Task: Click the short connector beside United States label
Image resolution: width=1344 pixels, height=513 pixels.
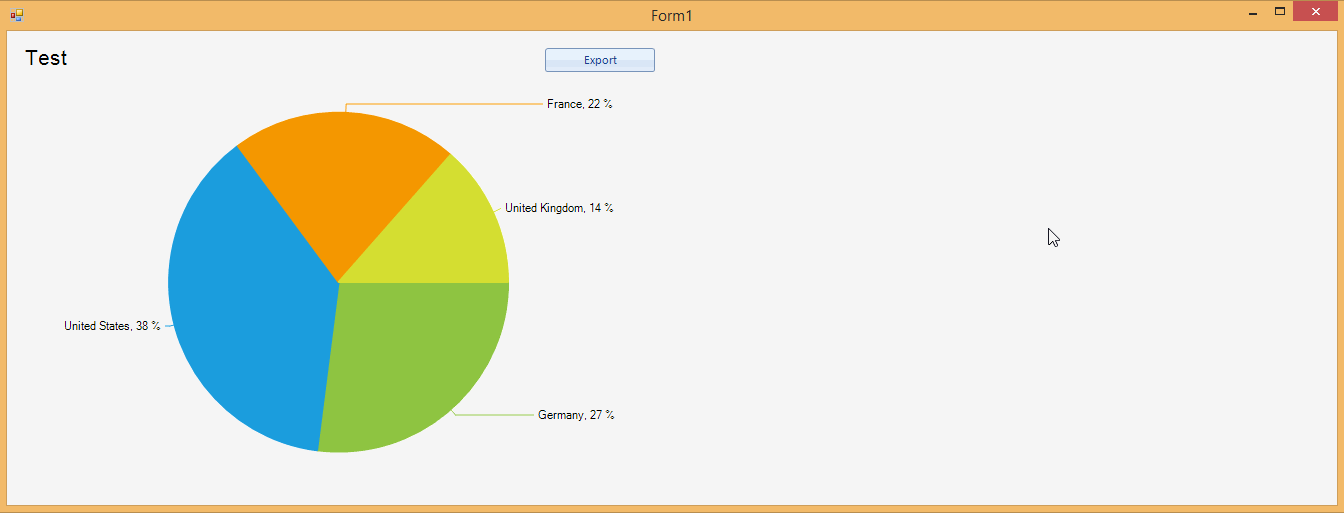Action: point(169,326)
